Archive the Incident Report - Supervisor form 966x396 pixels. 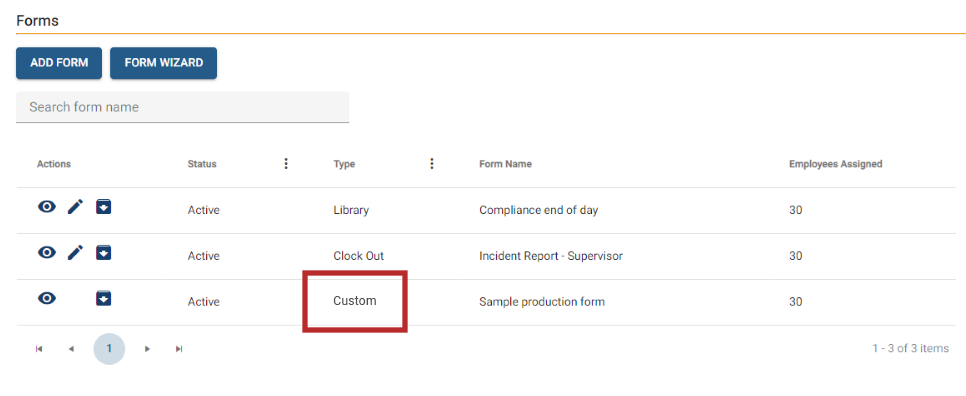[104, 253]
